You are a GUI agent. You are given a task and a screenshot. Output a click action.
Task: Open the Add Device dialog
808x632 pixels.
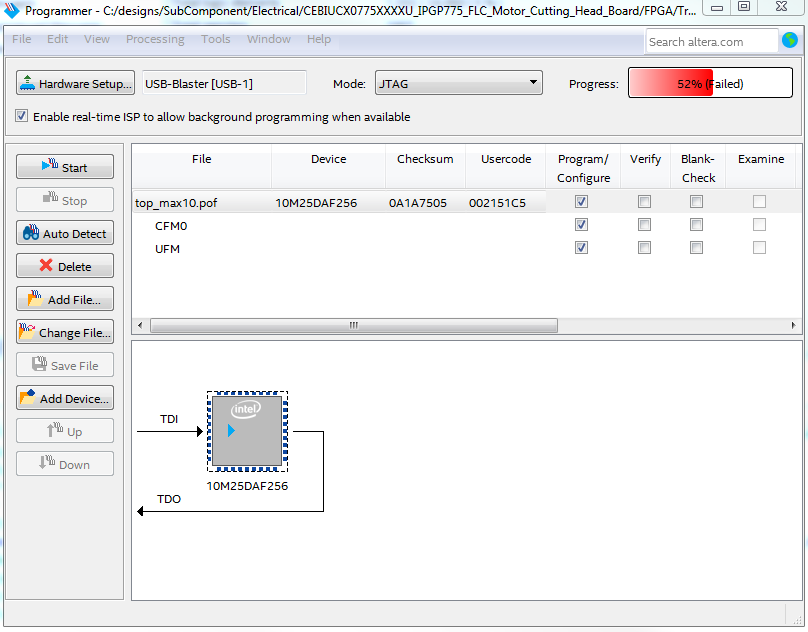click(x=65, y=398)
